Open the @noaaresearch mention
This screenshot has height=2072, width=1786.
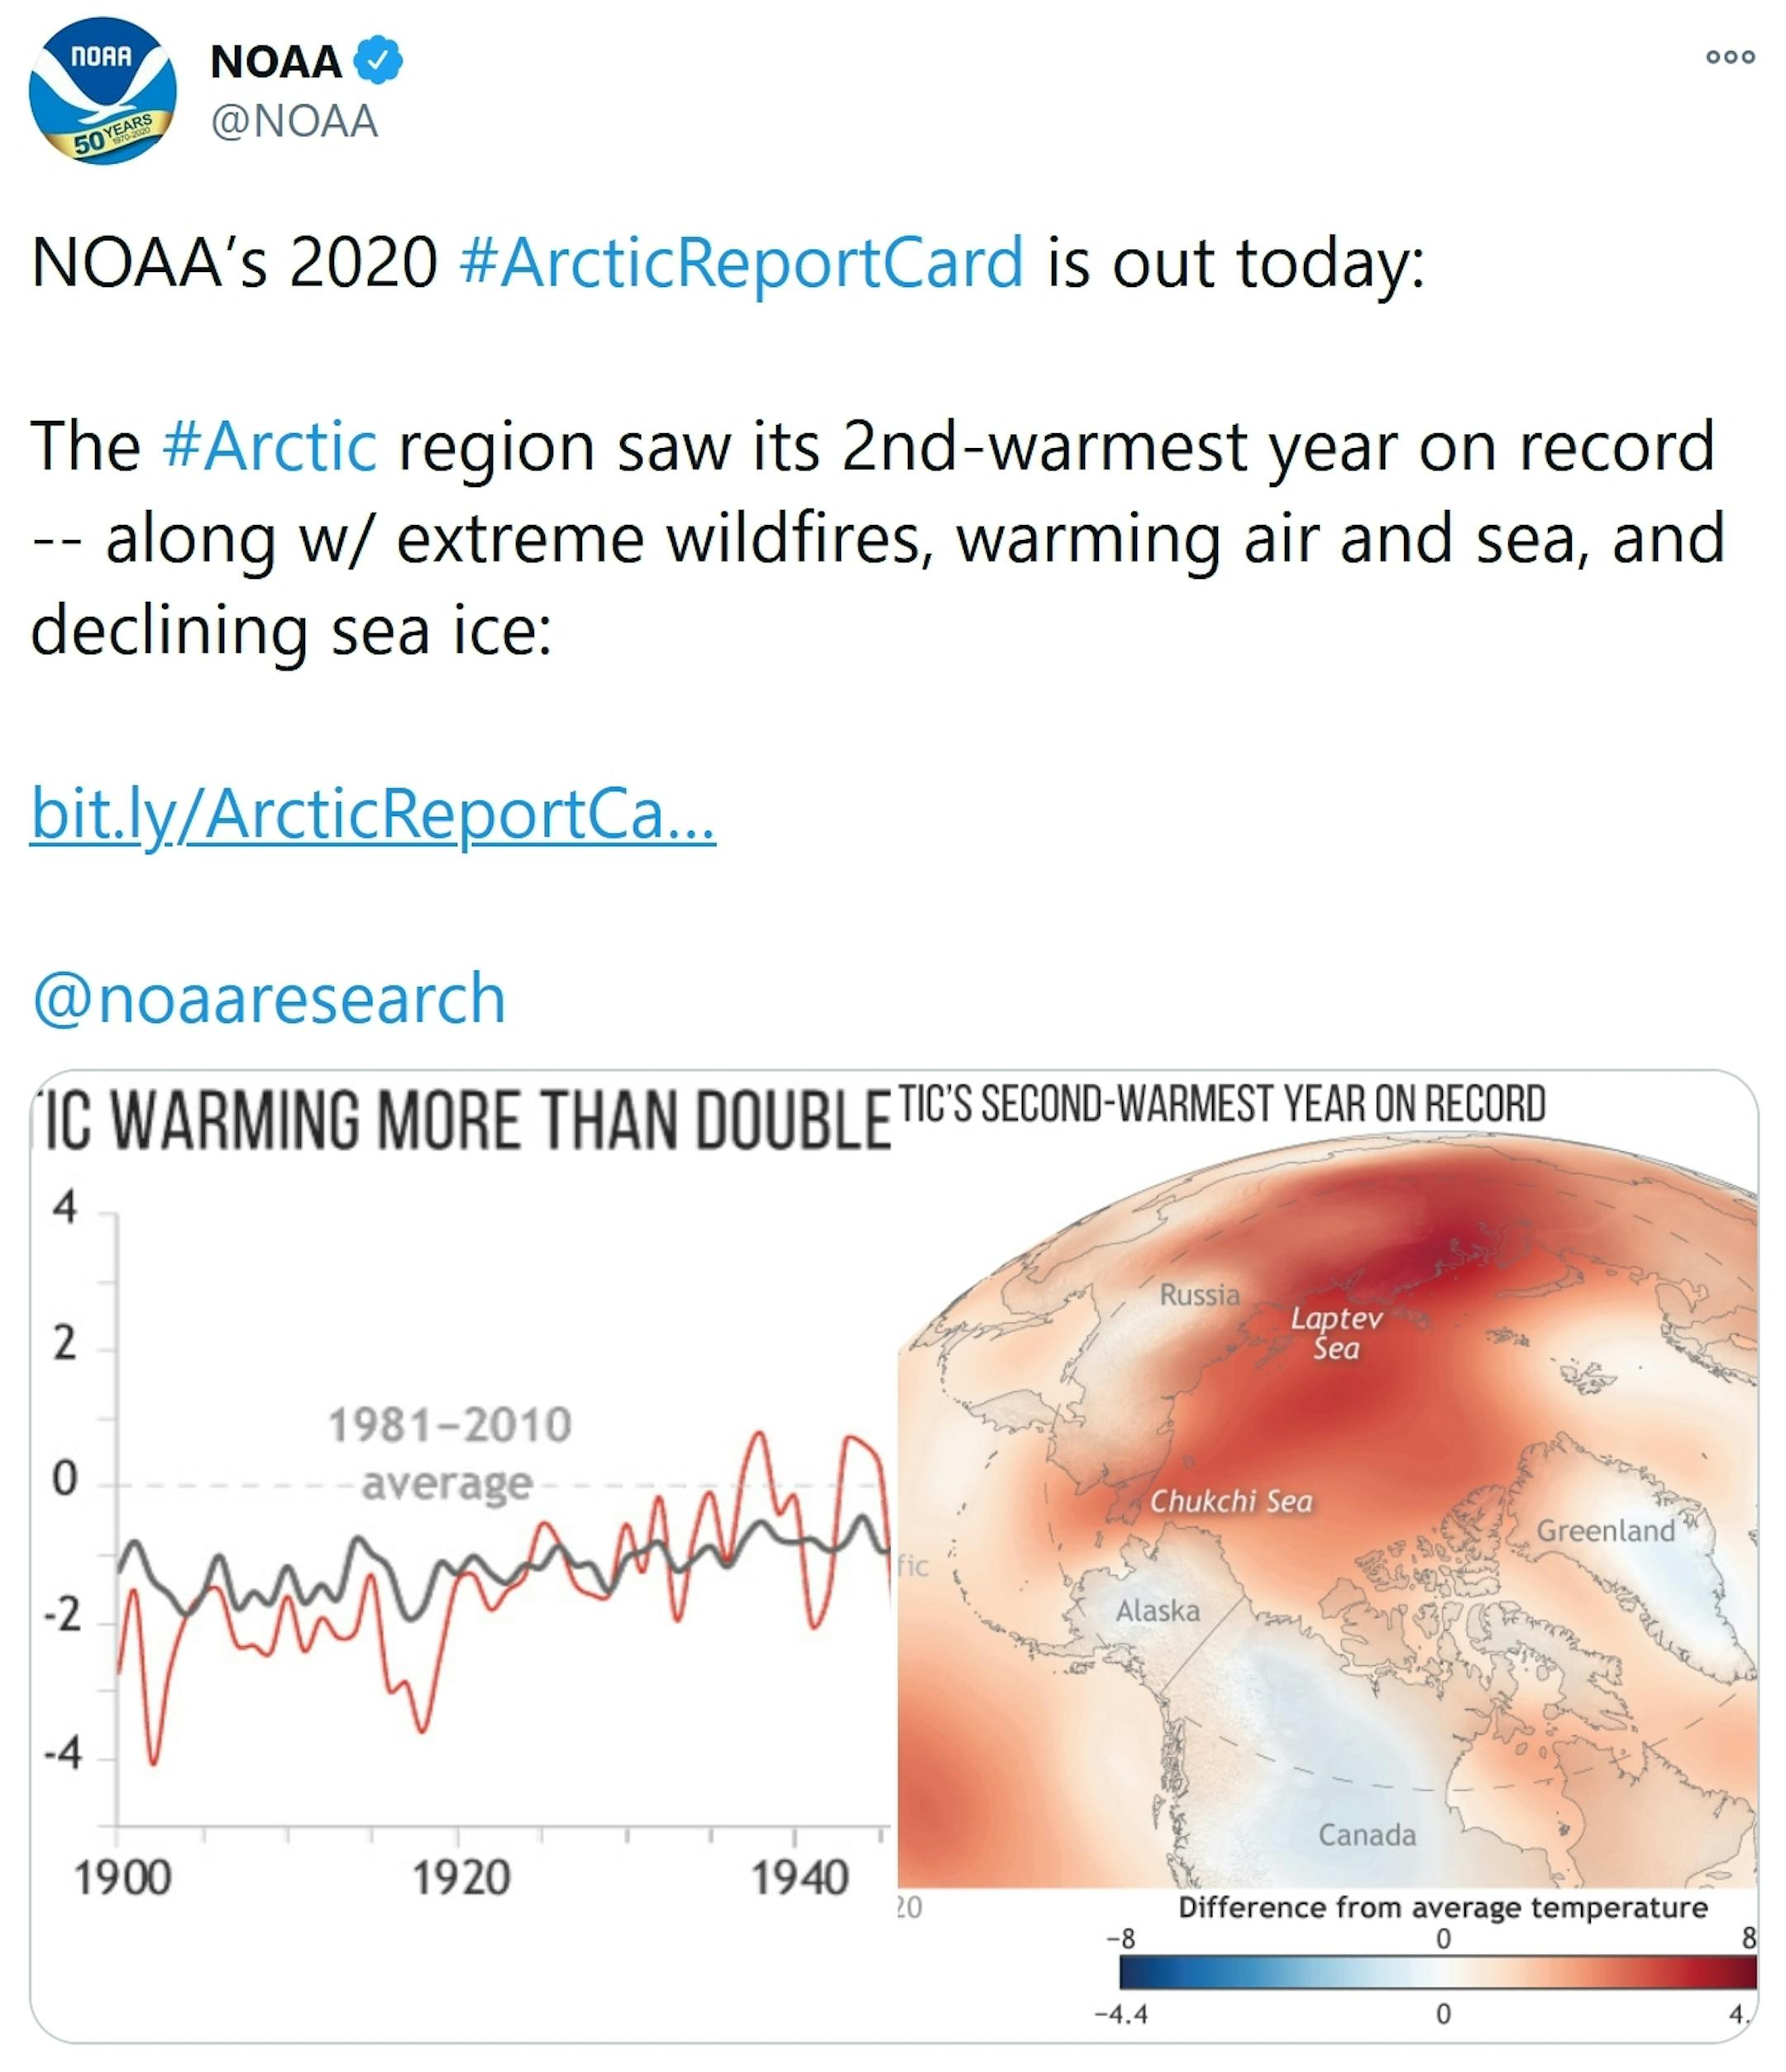tap(268, 998)
